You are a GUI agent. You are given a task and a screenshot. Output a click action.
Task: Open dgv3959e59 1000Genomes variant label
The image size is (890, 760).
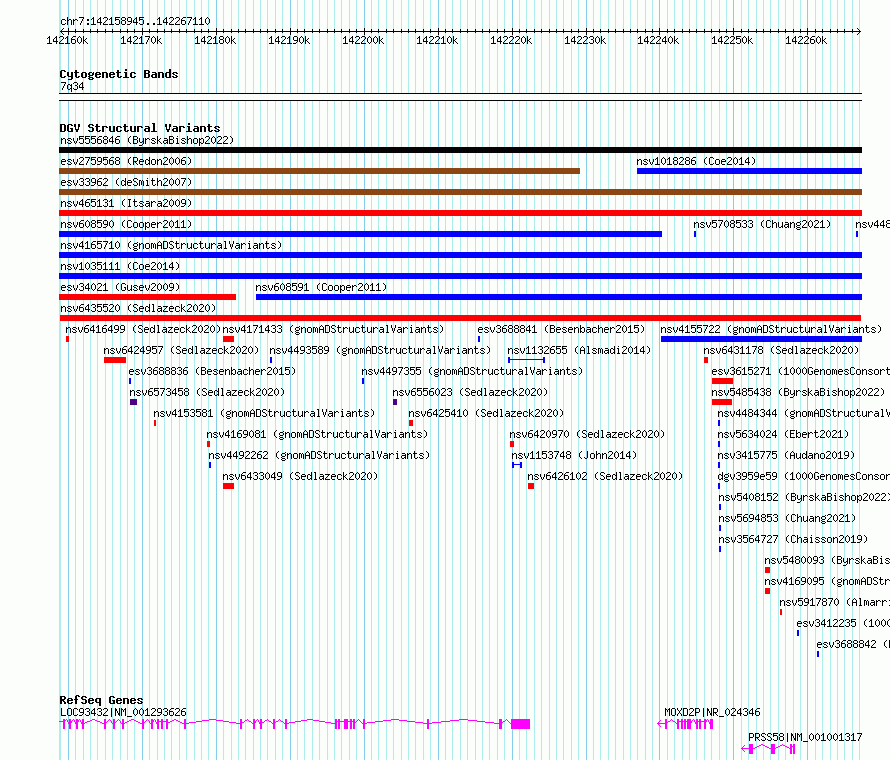coord(803,476)
